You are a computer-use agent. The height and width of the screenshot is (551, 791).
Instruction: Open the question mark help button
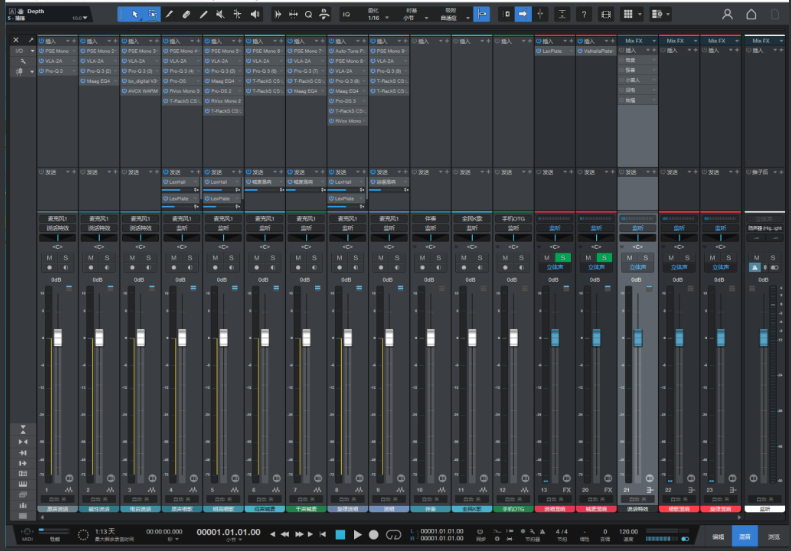point(584,15)
